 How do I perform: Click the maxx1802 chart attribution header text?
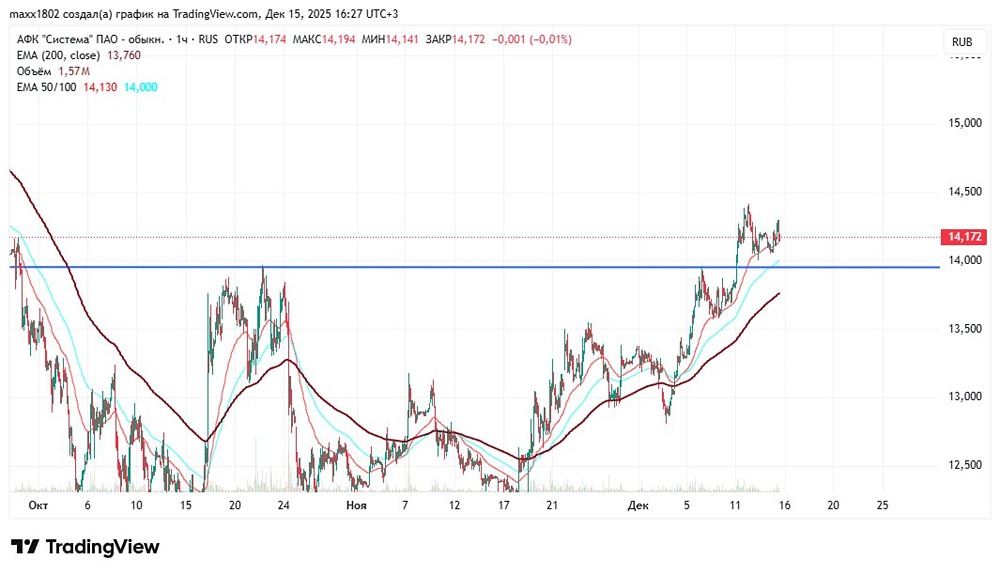pos(205,14)
